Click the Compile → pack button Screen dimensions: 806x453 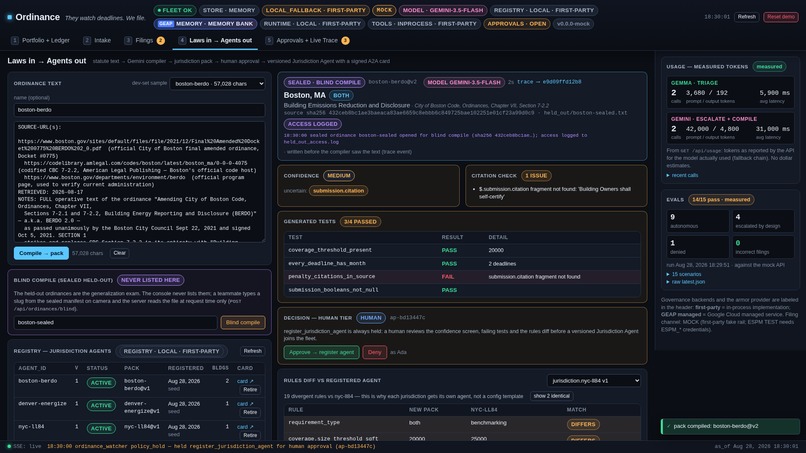tap(41, 253)
